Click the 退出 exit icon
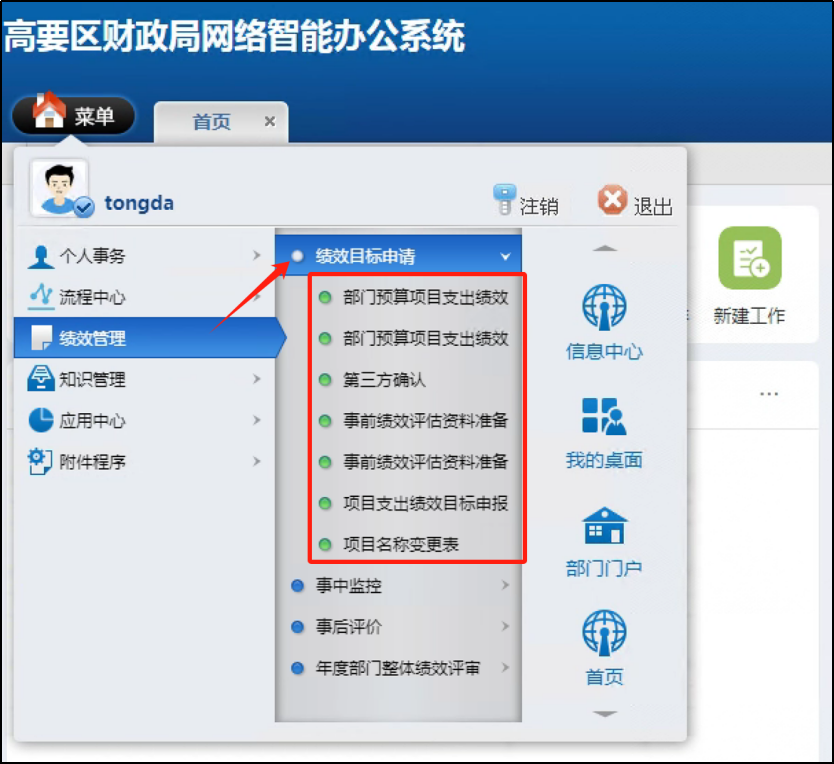 coord(612,201)
